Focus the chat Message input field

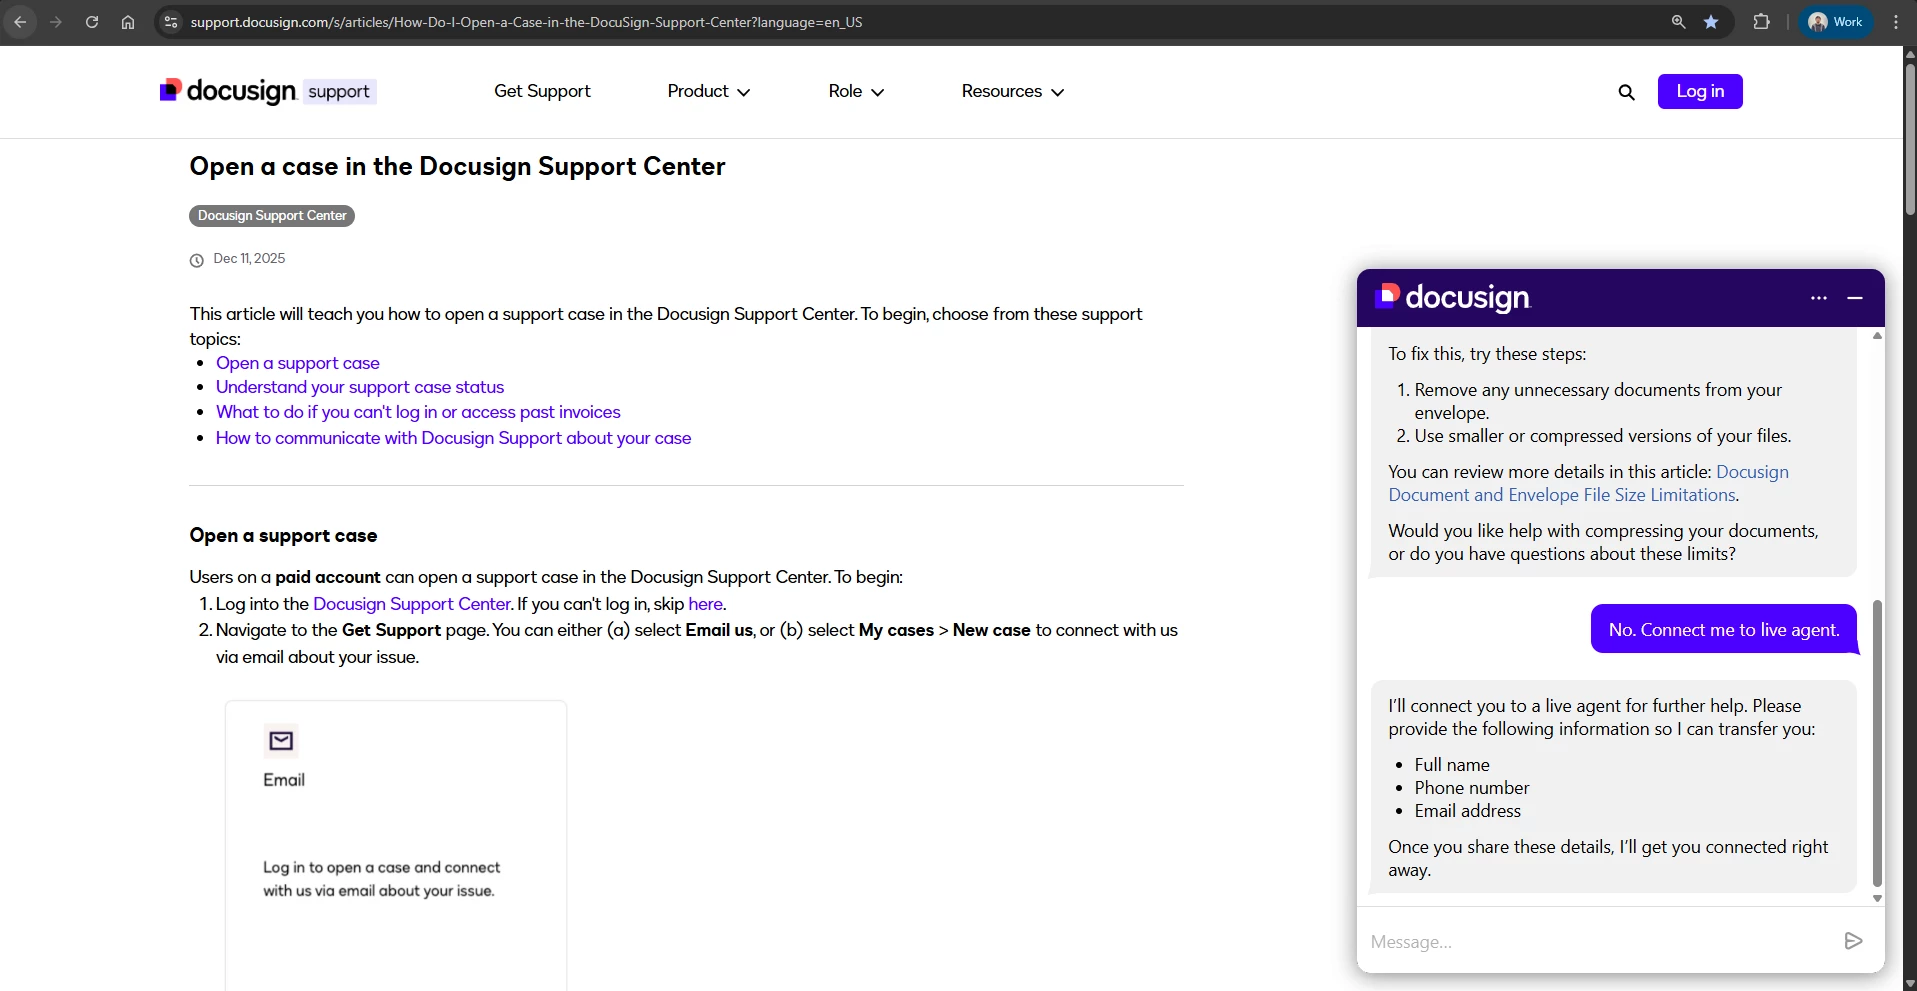pos(1600,941)
